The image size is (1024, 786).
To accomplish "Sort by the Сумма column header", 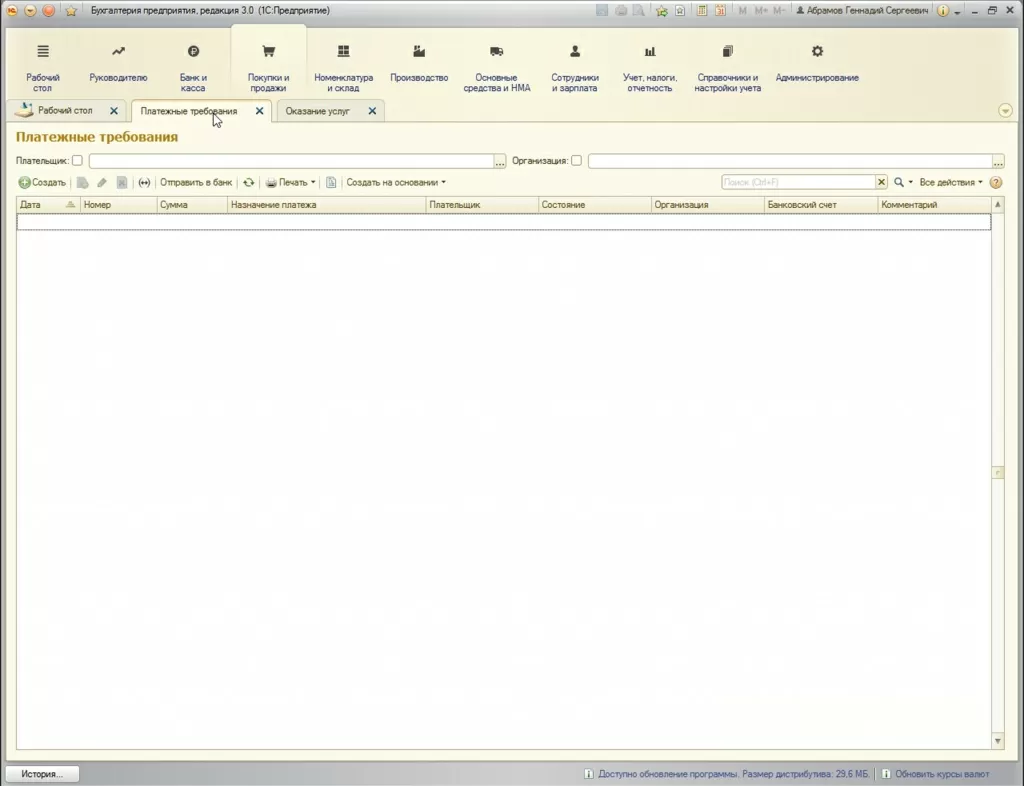I will coord(192,205).
